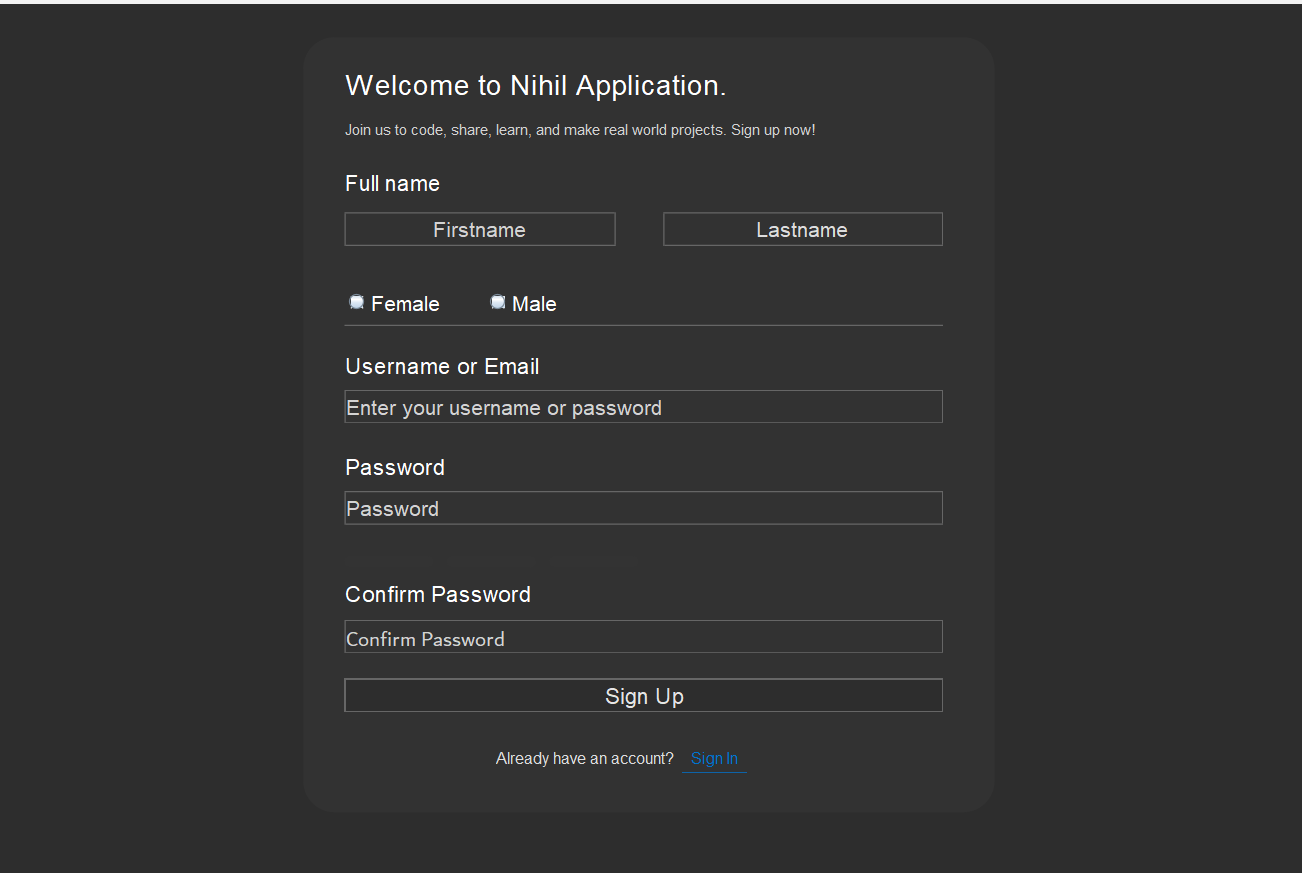Select the Male radio button
1302x873 pixels.
tap(497, 302)
